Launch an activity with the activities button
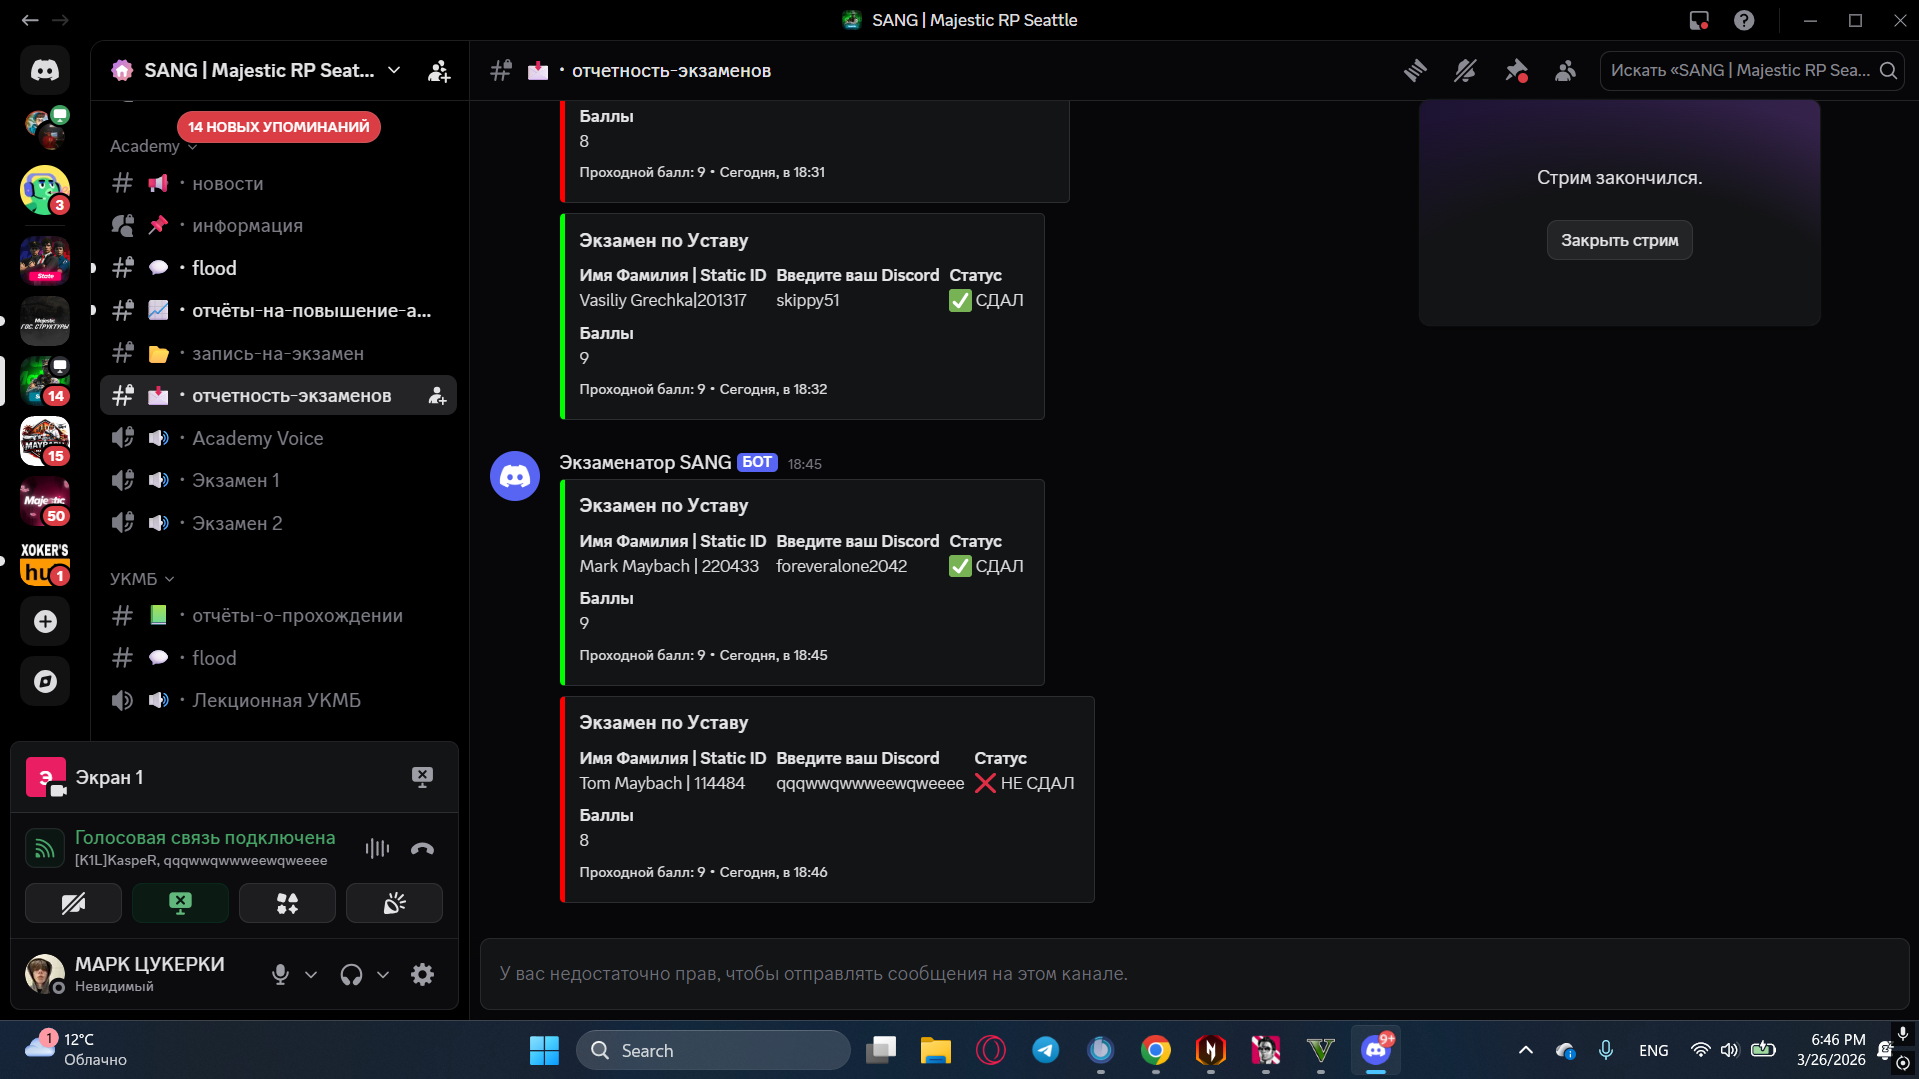 (287, 903)
